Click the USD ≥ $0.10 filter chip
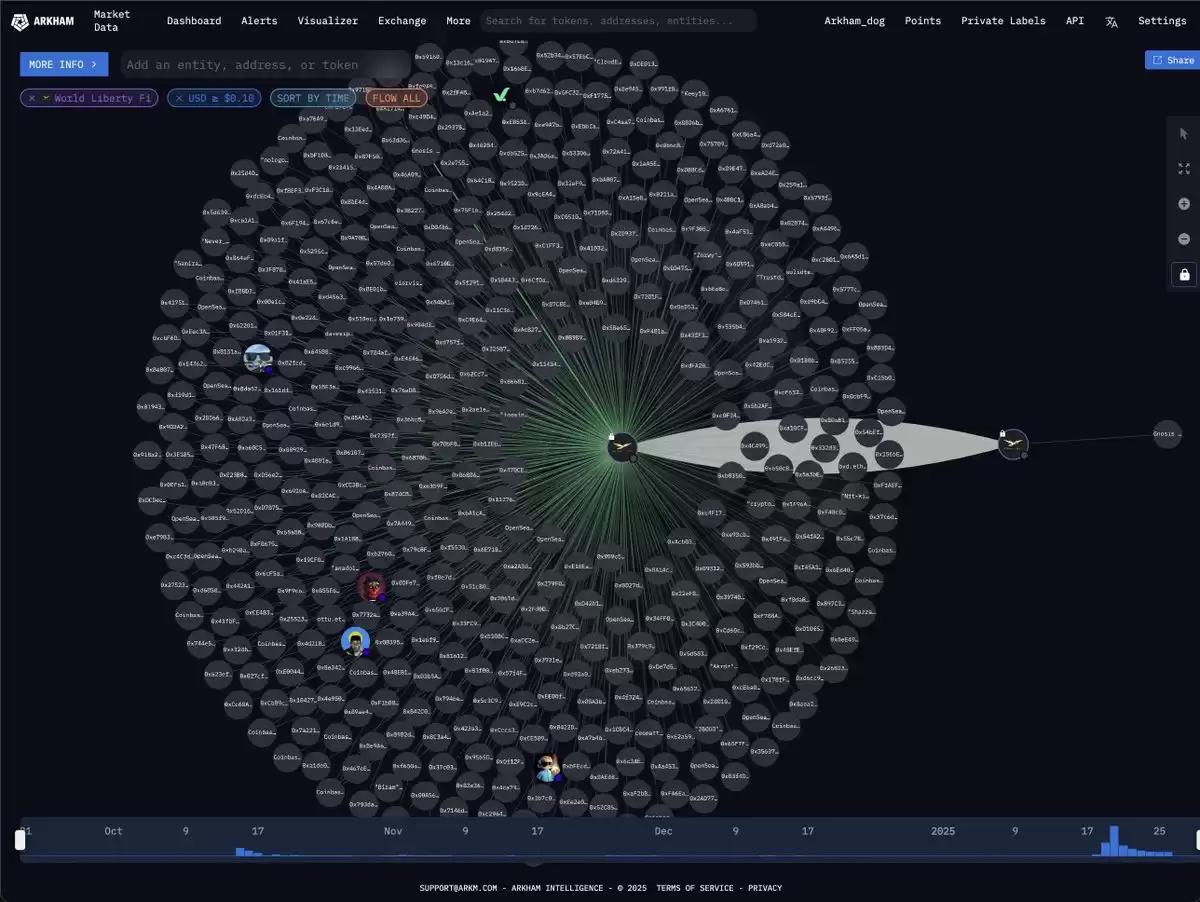1200x902 pixels. click(212, 98)
